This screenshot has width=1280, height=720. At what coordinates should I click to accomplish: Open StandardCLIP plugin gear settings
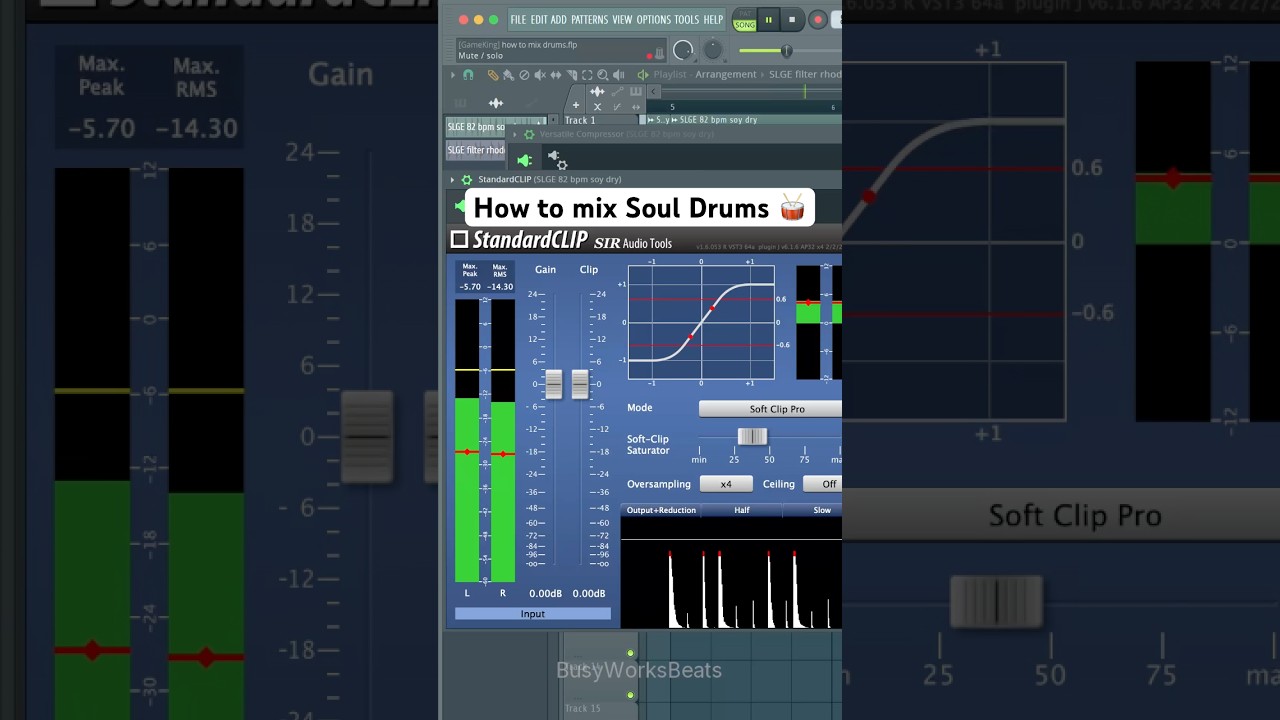tap(466, 180)
